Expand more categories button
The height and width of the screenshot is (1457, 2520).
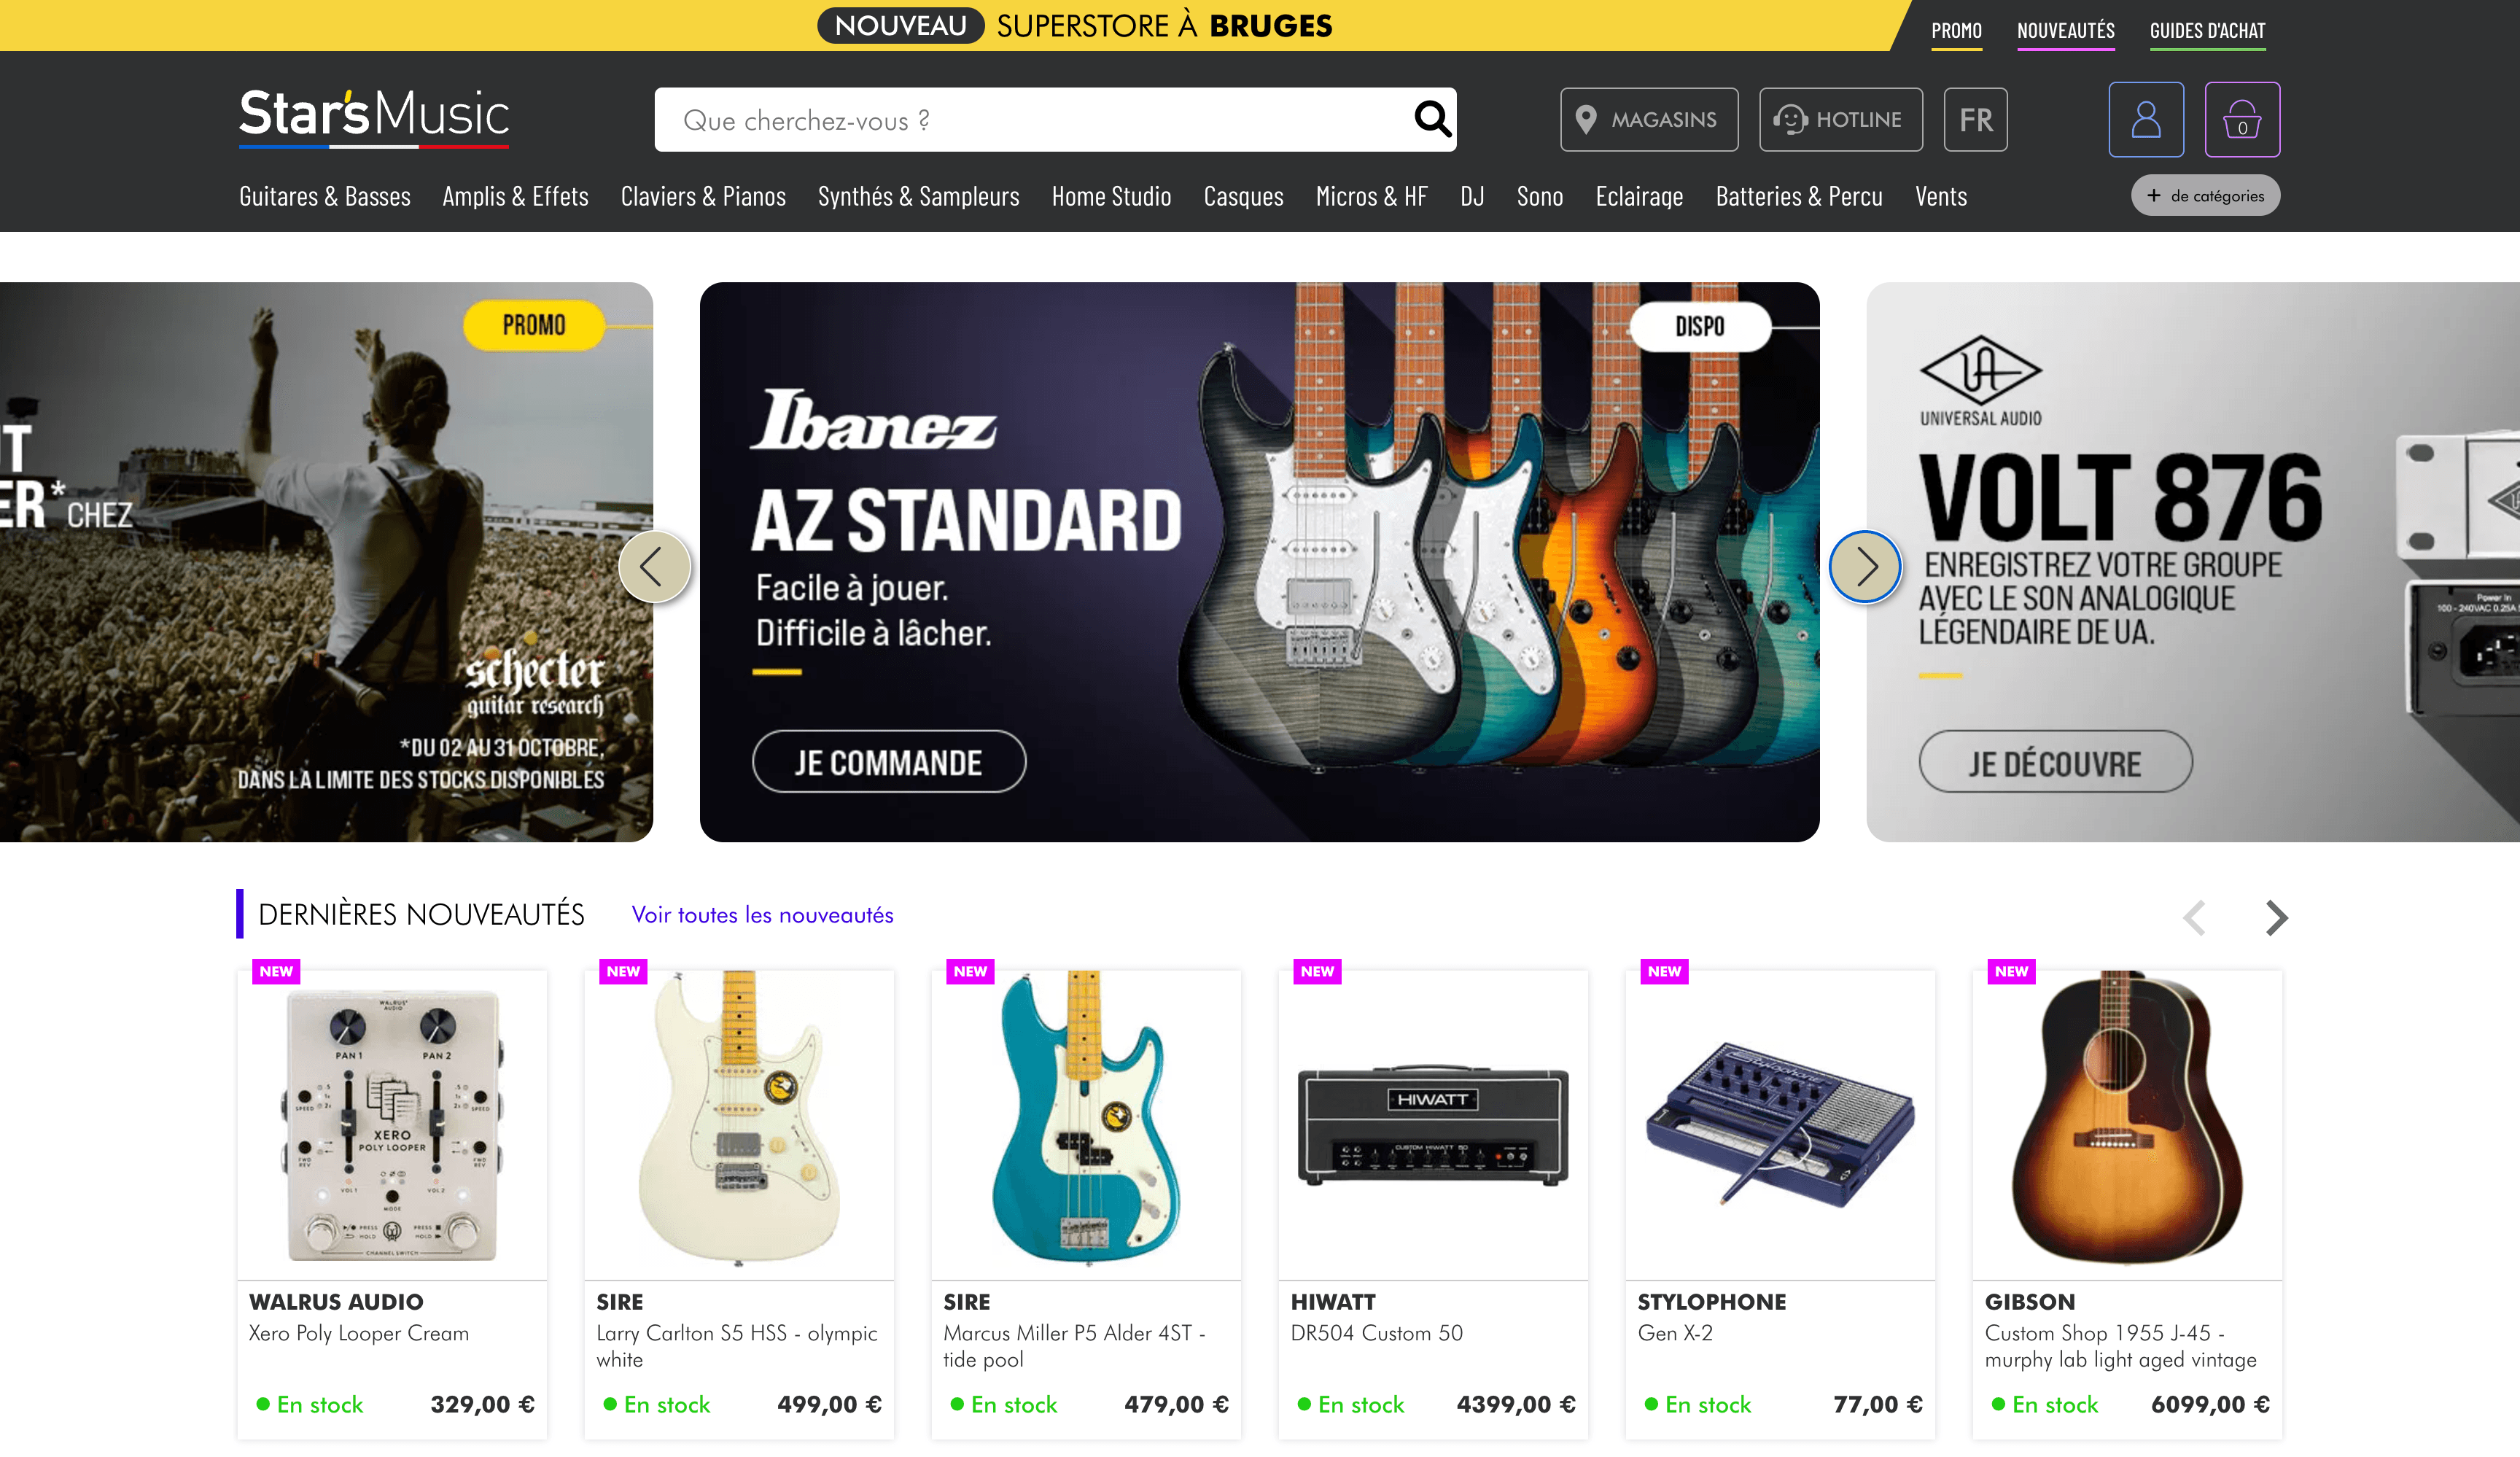2205,196
